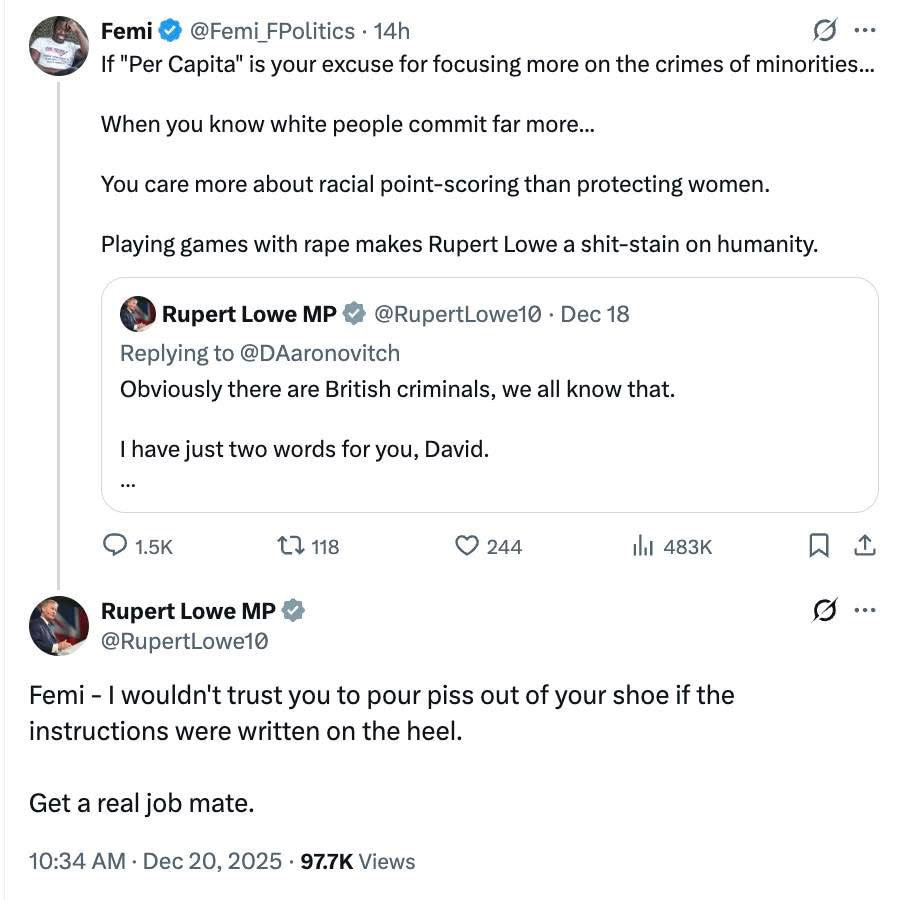Click the Grok icon on Rupert Lowe's reply
Screen dimensions: 900x900
tap(825, 610)
